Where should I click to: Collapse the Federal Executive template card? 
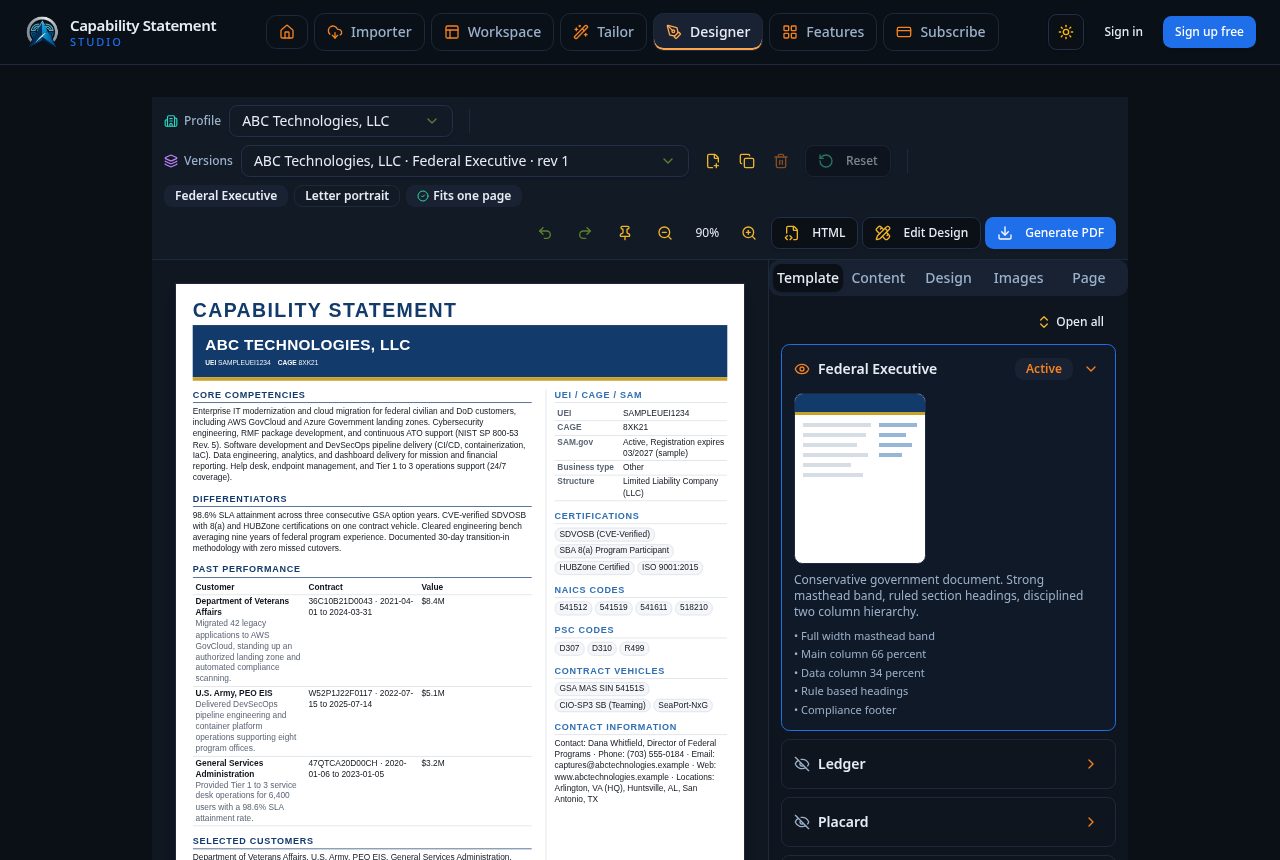tap(1091, 369)
